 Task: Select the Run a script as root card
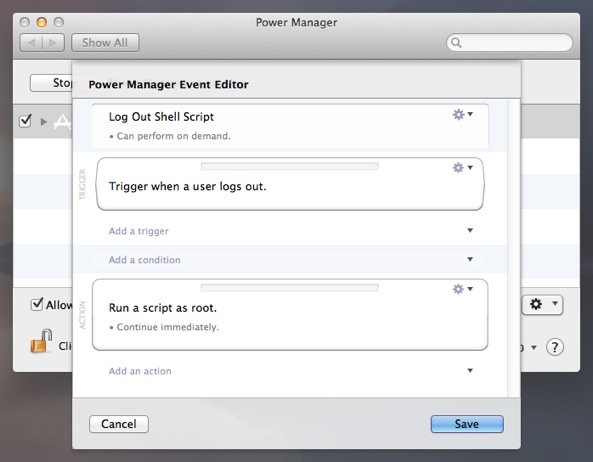pos(290,315)
